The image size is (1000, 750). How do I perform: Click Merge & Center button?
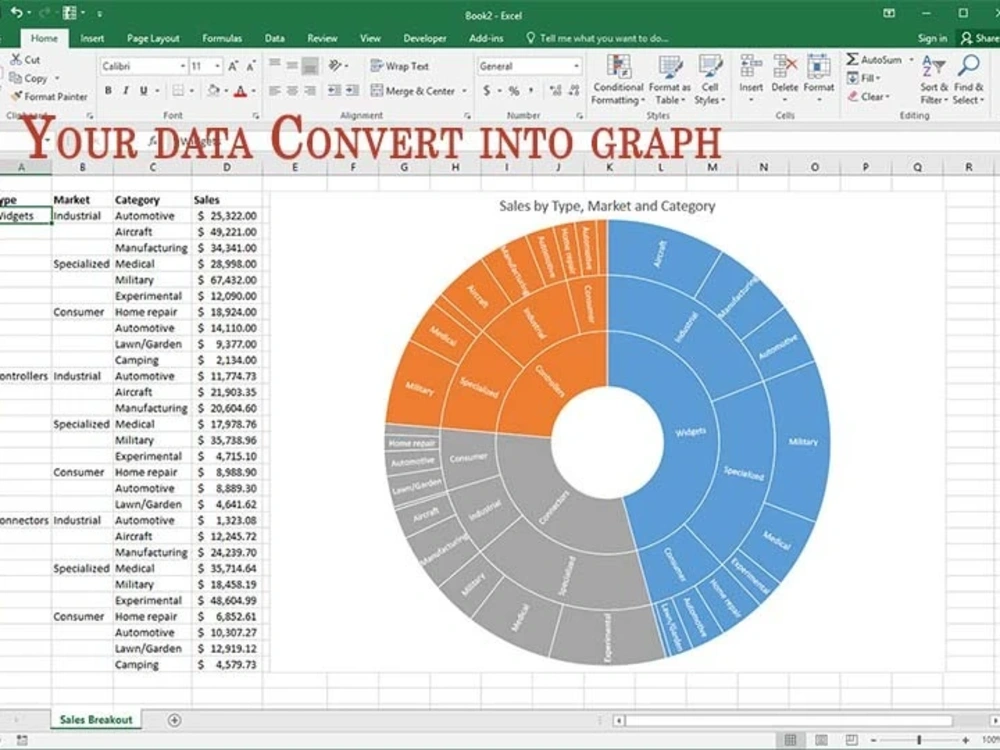pos(413,91)
